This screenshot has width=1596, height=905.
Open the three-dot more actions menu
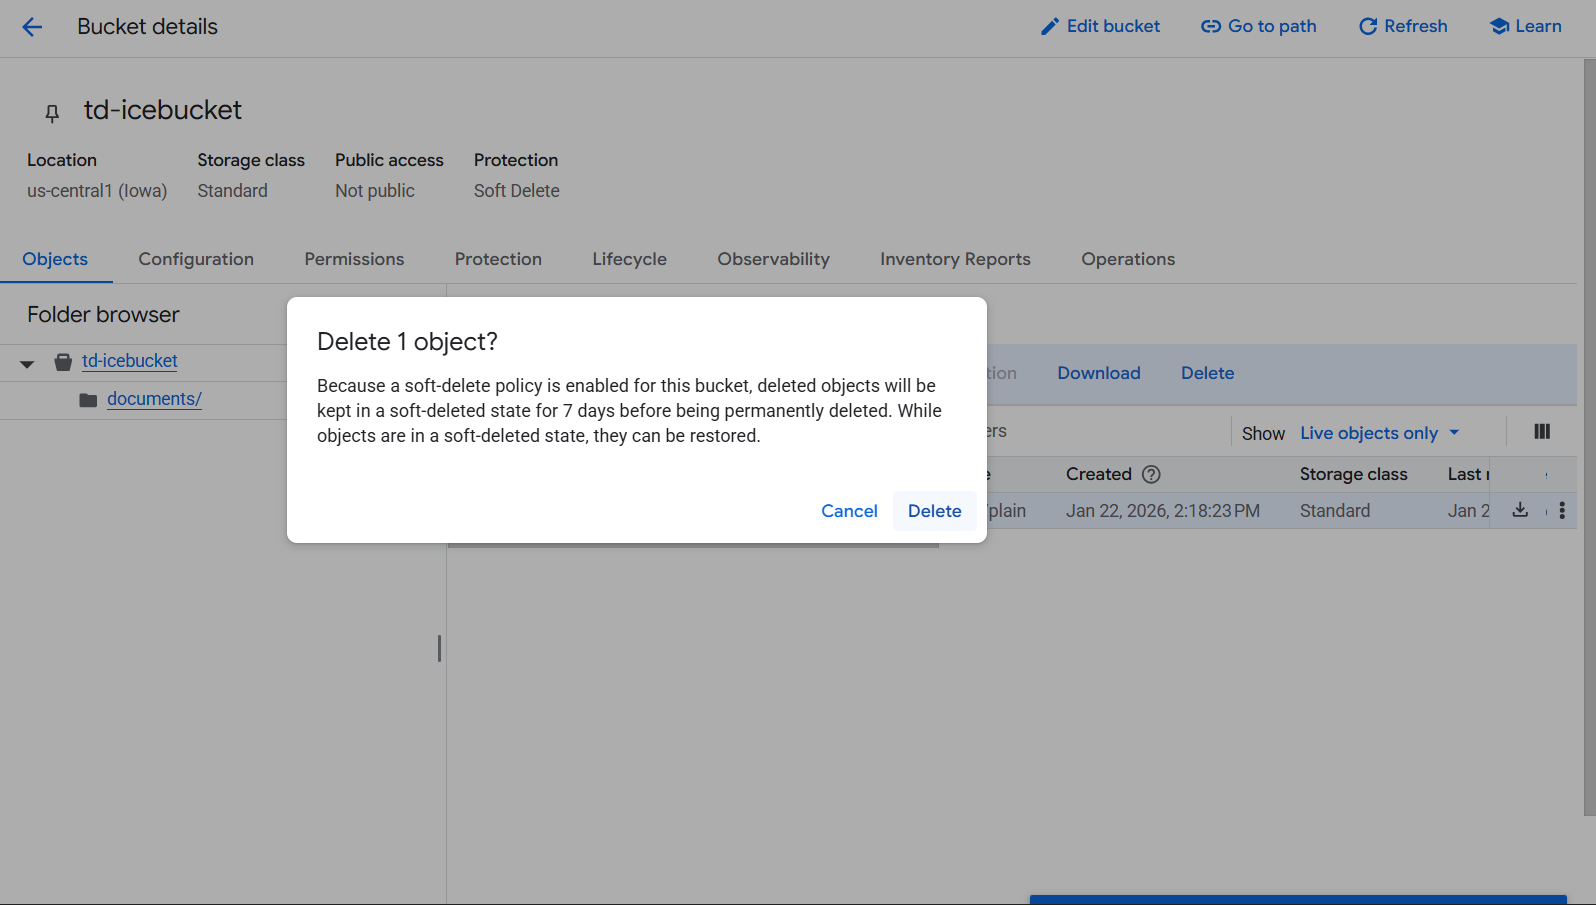tap(1562, 510)
